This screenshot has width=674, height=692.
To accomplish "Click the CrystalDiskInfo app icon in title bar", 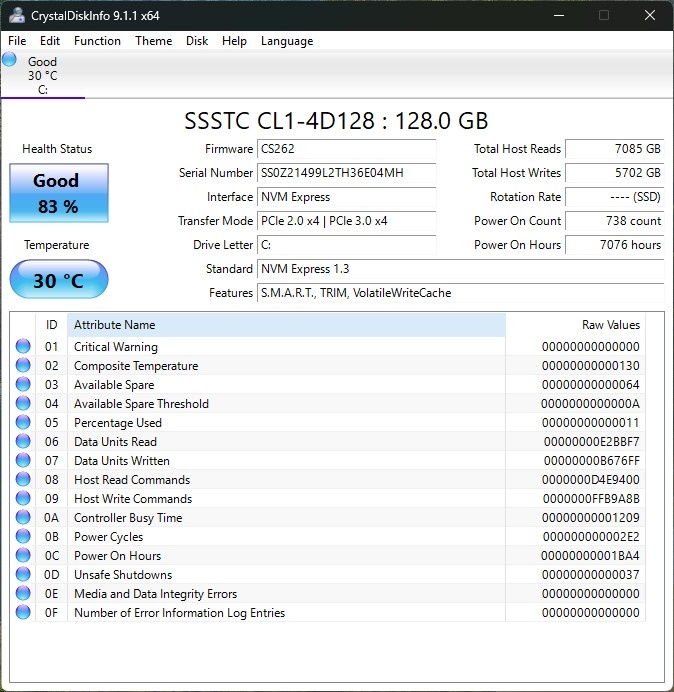I will (17, 16).
